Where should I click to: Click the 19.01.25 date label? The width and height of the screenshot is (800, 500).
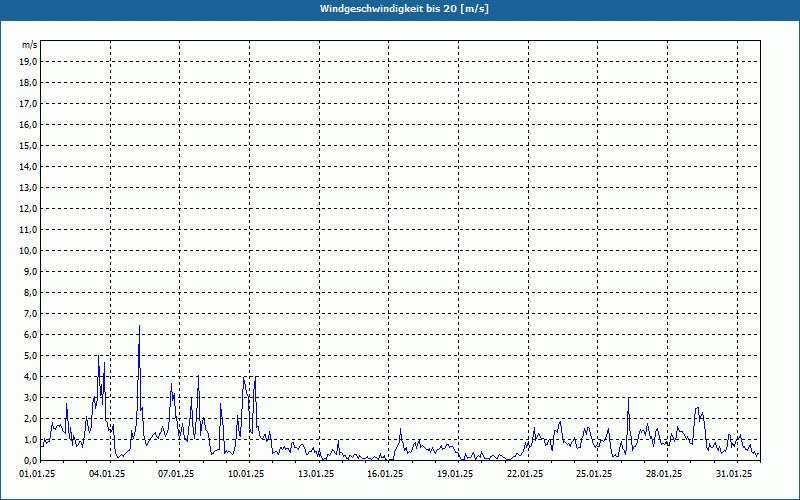point(455,474)
